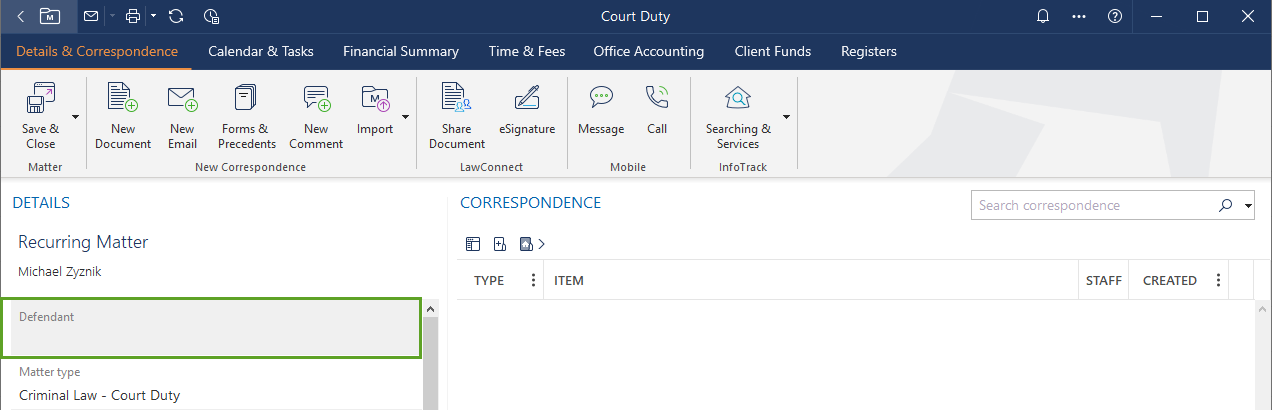Click the New Document icon
The image size is (1272, 410).
123,100
